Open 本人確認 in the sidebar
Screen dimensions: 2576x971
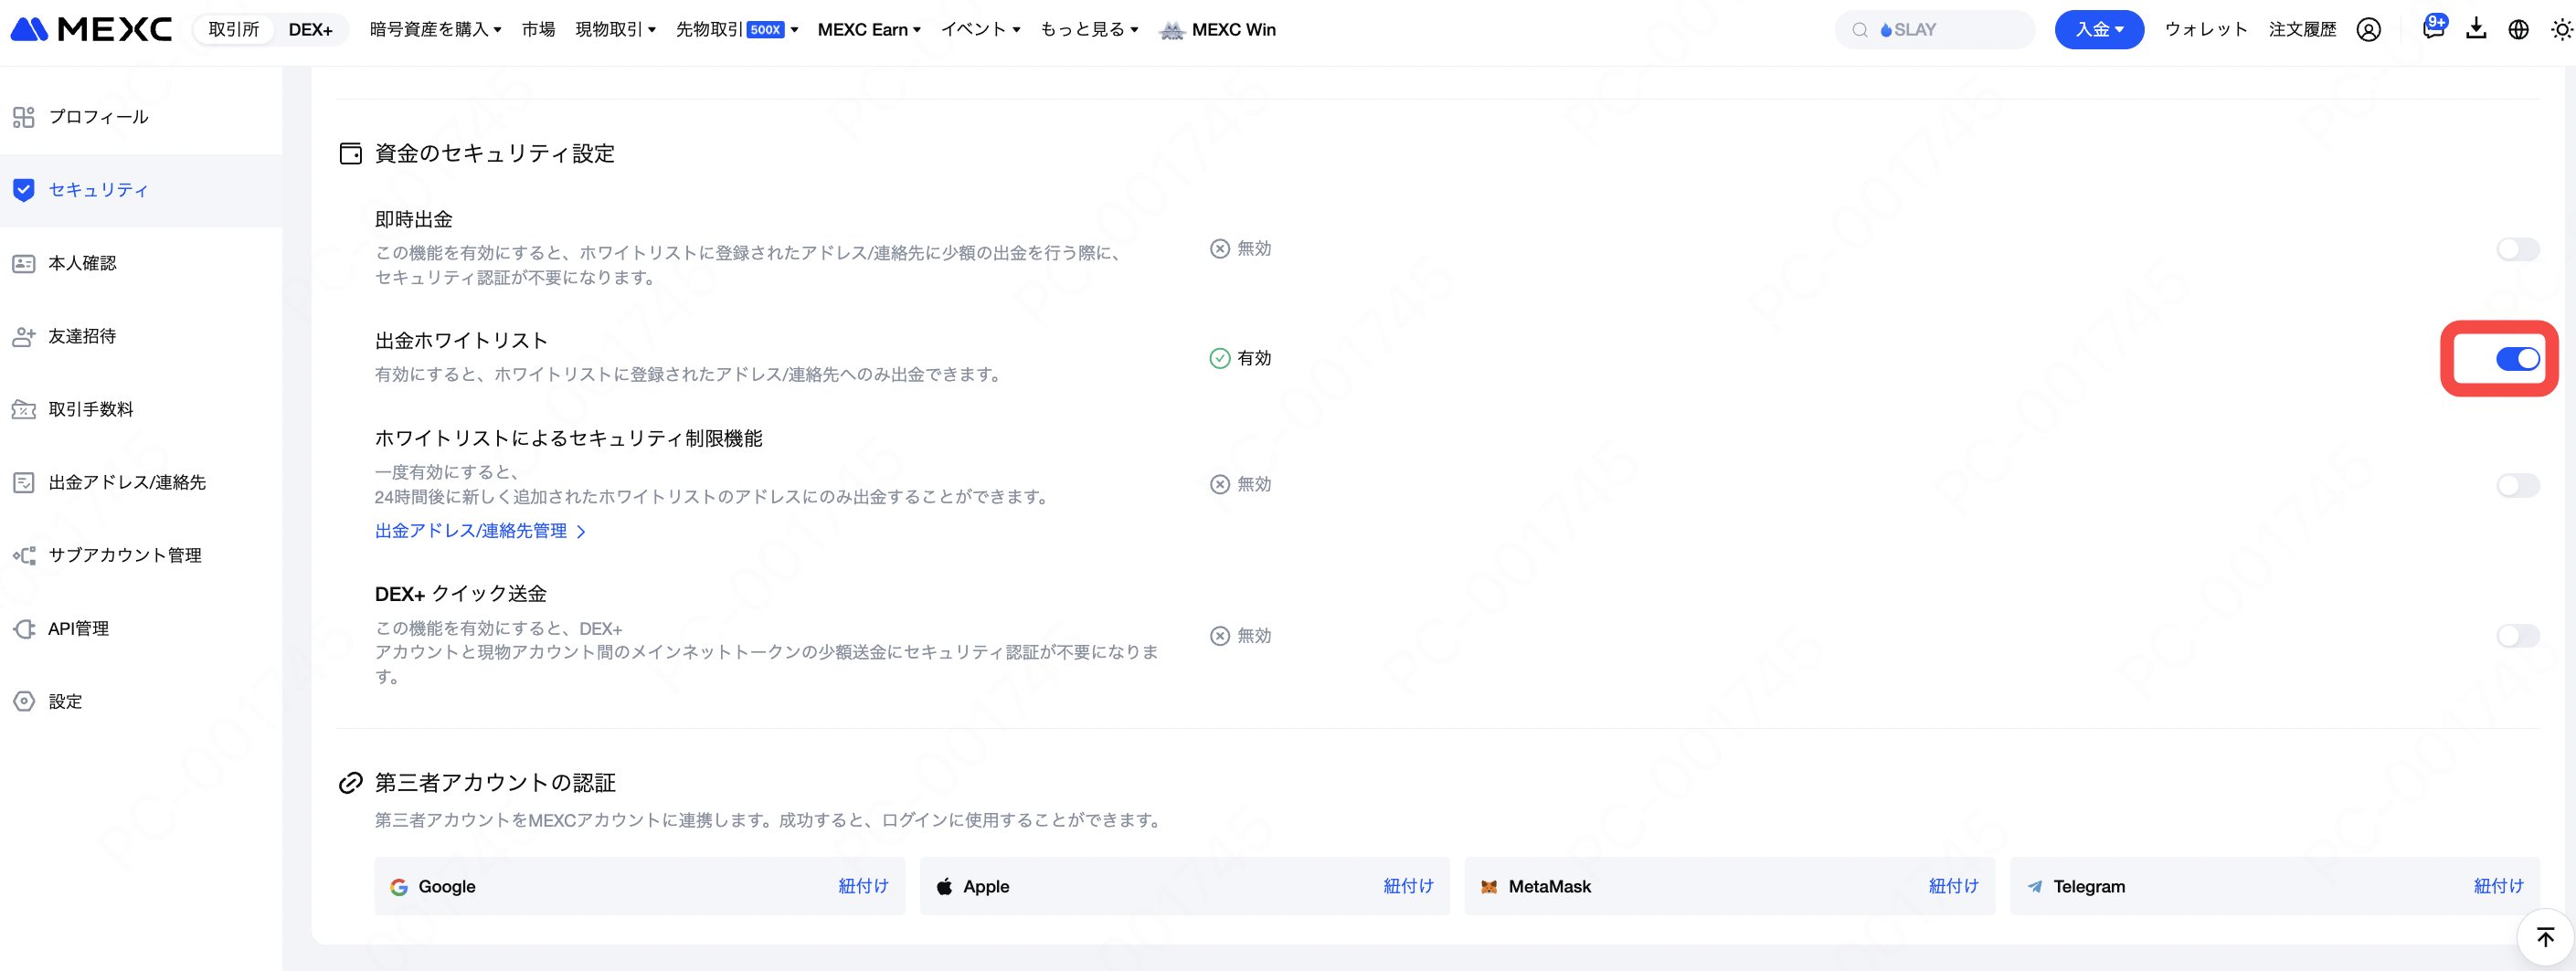pos(82,263)
